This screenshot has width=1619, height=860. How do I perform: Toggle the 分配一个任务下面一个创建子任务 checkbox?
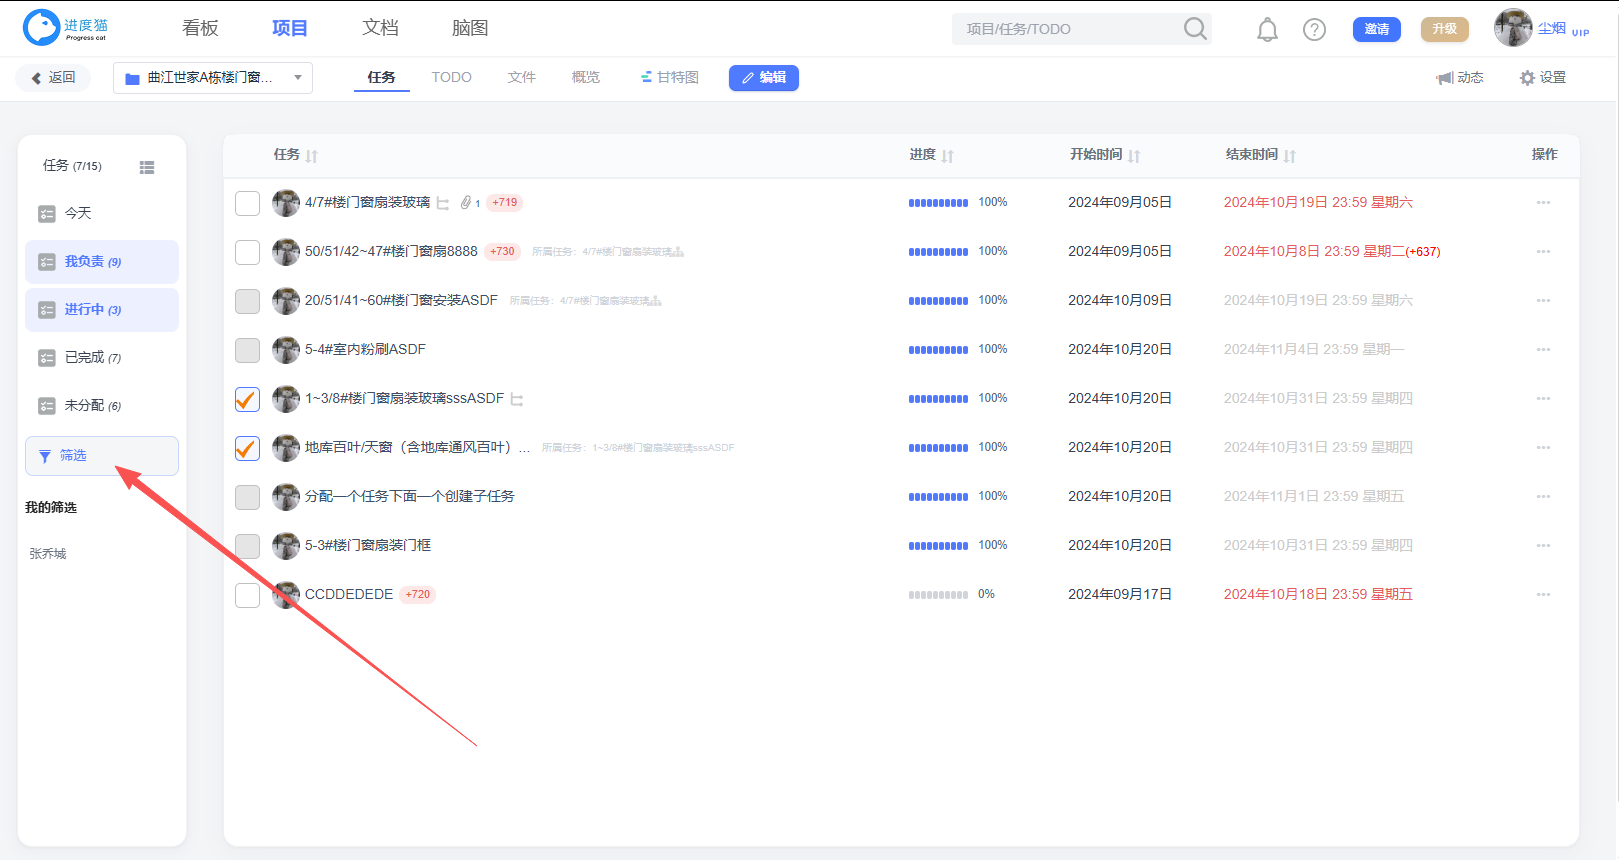pyautogui.click(x=247, y=497)
